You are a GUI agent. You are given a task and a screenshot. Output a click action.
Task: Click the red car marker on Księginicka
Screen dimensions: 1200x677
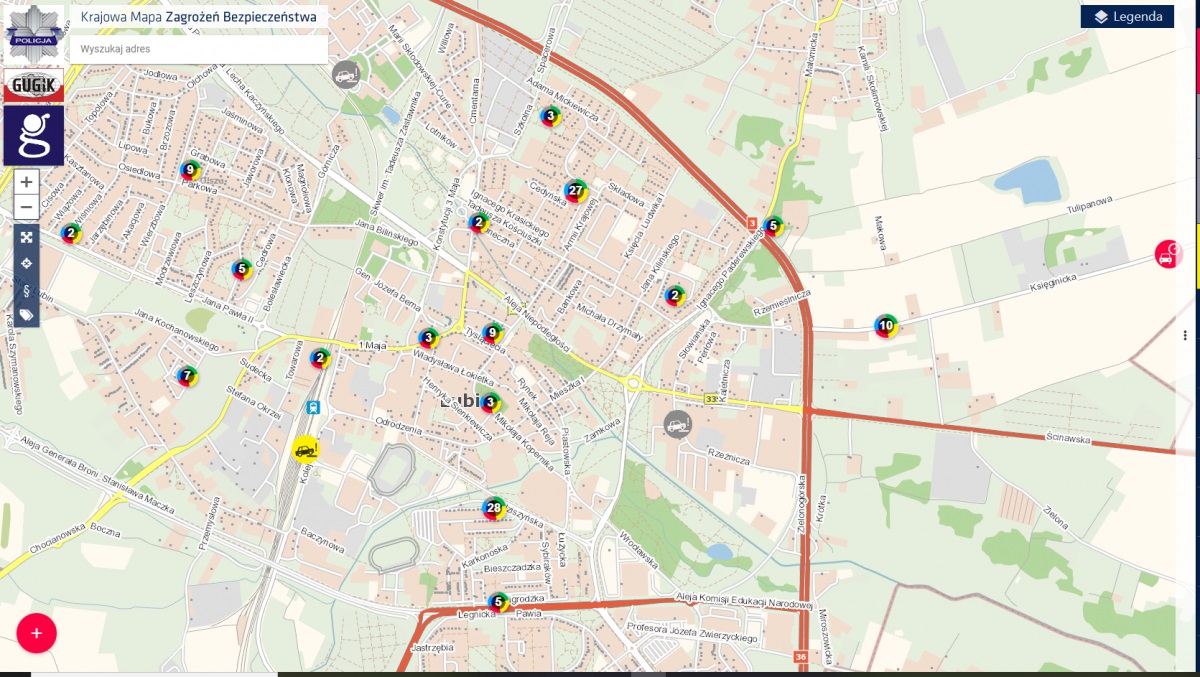tap(1167, 254)
